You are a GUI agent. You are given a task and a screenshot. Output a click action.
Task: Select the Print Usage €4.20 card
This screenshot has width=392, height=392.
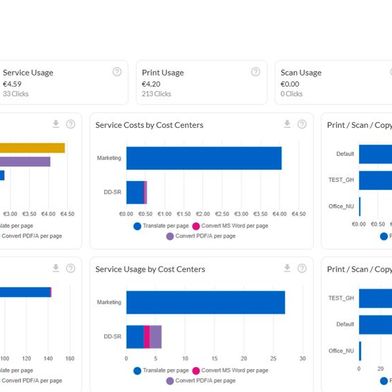coord(202,82)
